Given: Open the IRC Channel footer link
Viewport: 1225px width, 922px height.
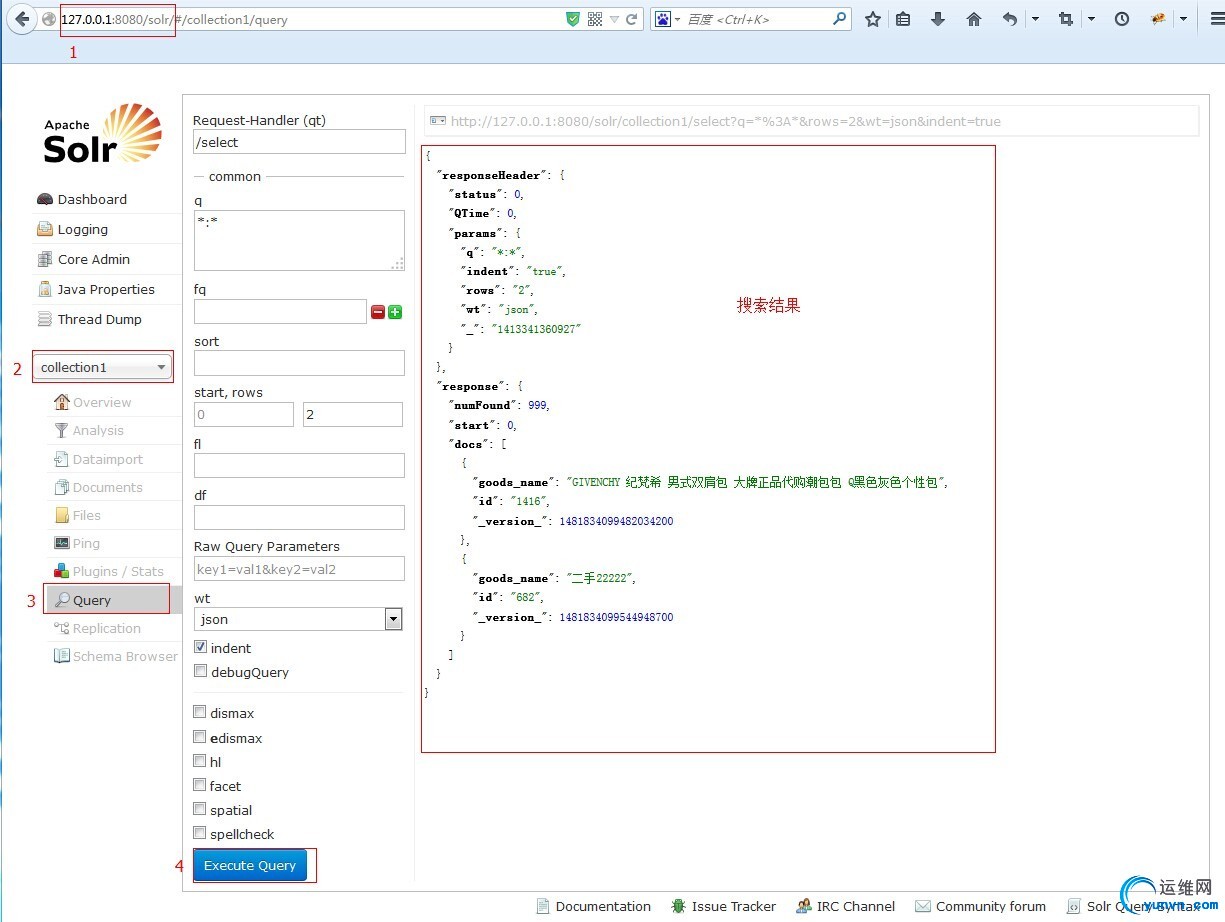Looking at the screenshot, I should point(855,906).
